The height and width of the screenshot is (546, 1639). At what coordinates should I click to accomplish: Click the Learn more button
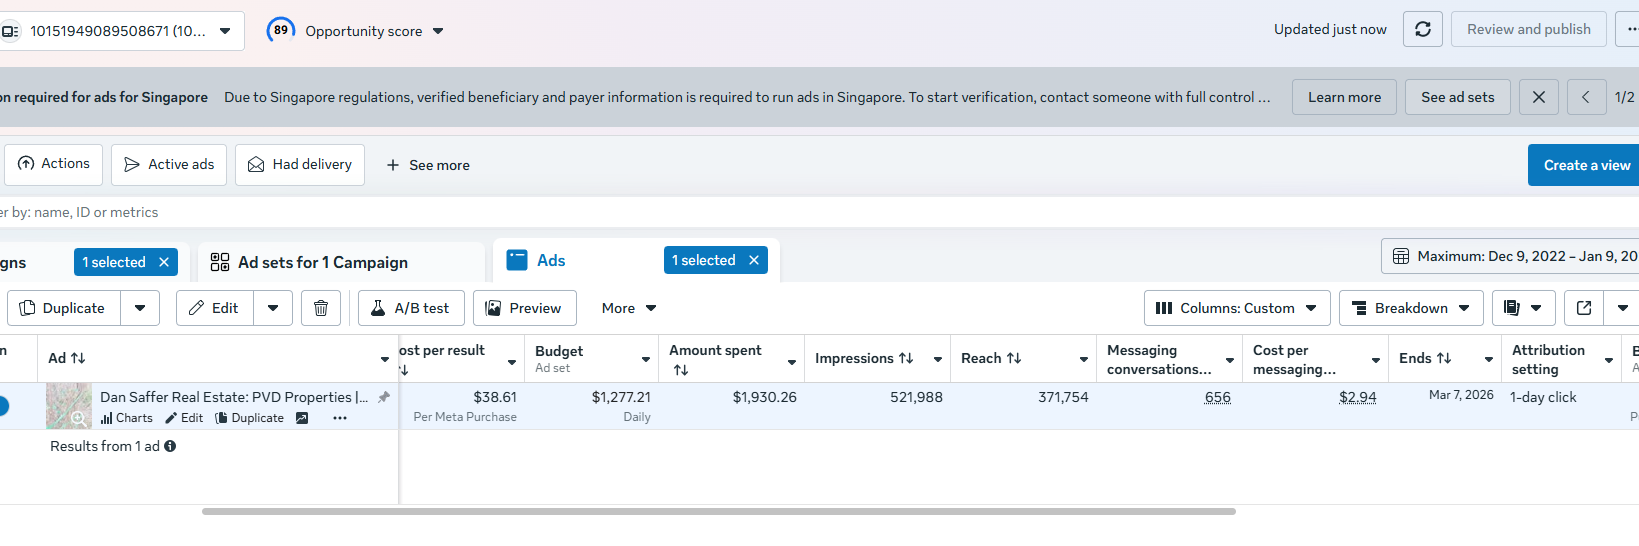[x=1344, y=97]
